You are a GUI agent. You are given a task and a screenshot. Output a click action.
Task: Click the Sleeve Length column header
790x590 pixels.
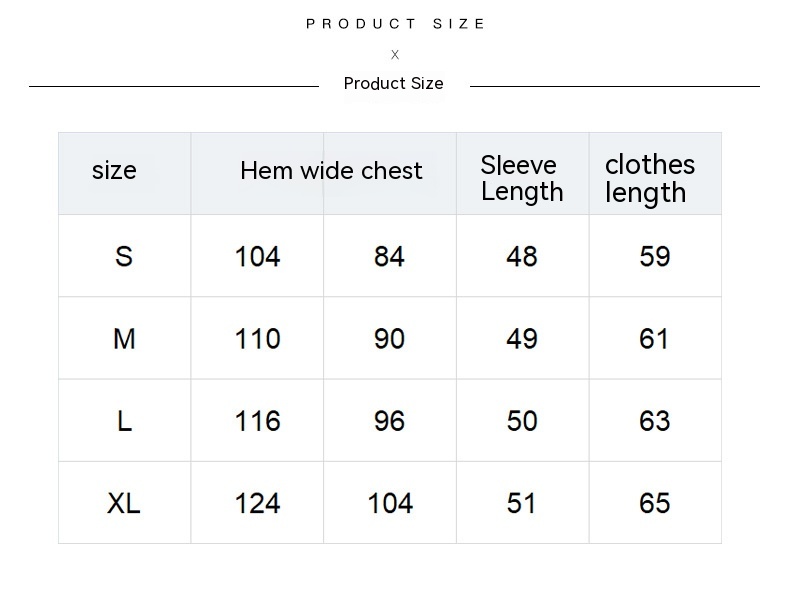point(521,178)
